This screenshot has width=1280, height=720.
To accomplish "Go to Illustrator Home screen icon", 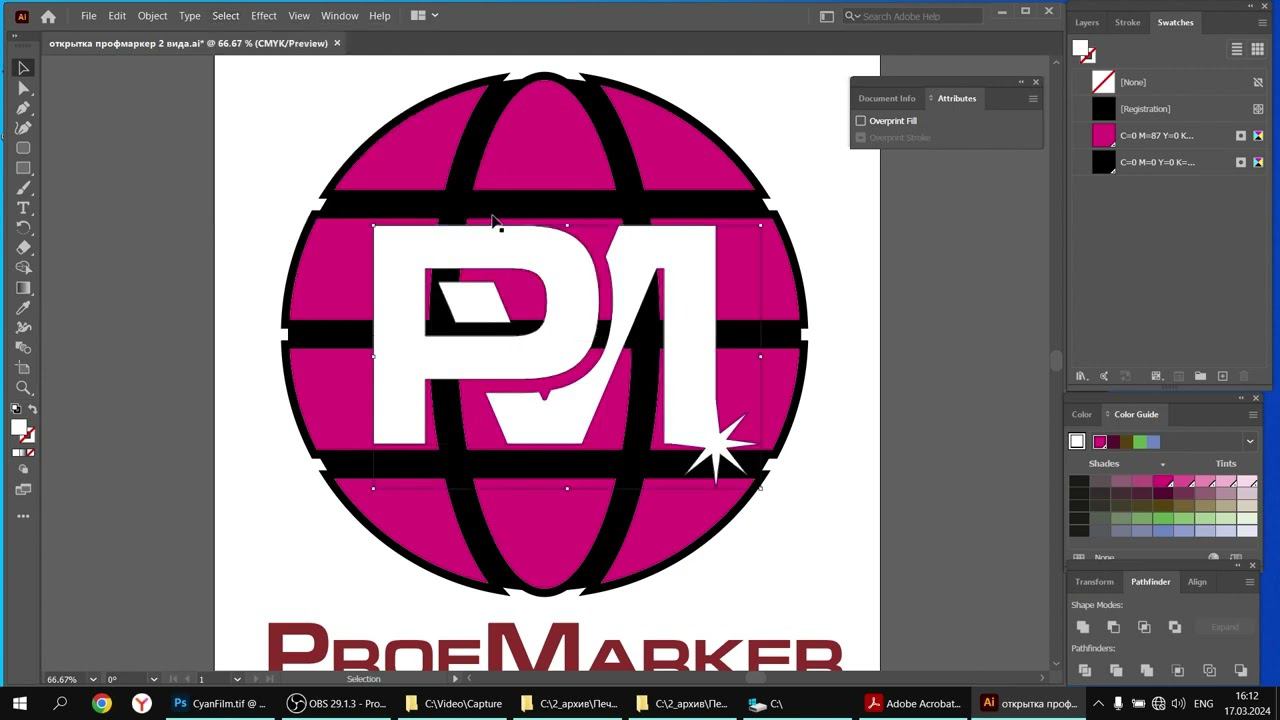I will [x=48, y=16].
